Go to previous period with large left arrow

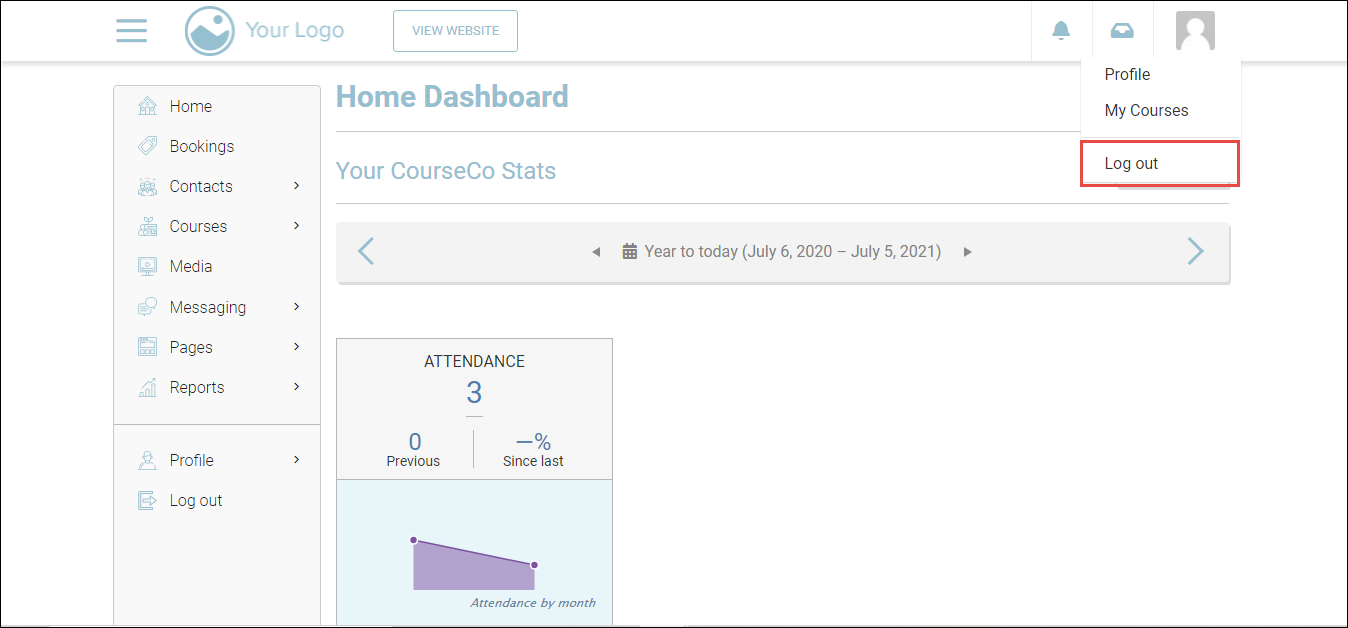click(366, 251)
